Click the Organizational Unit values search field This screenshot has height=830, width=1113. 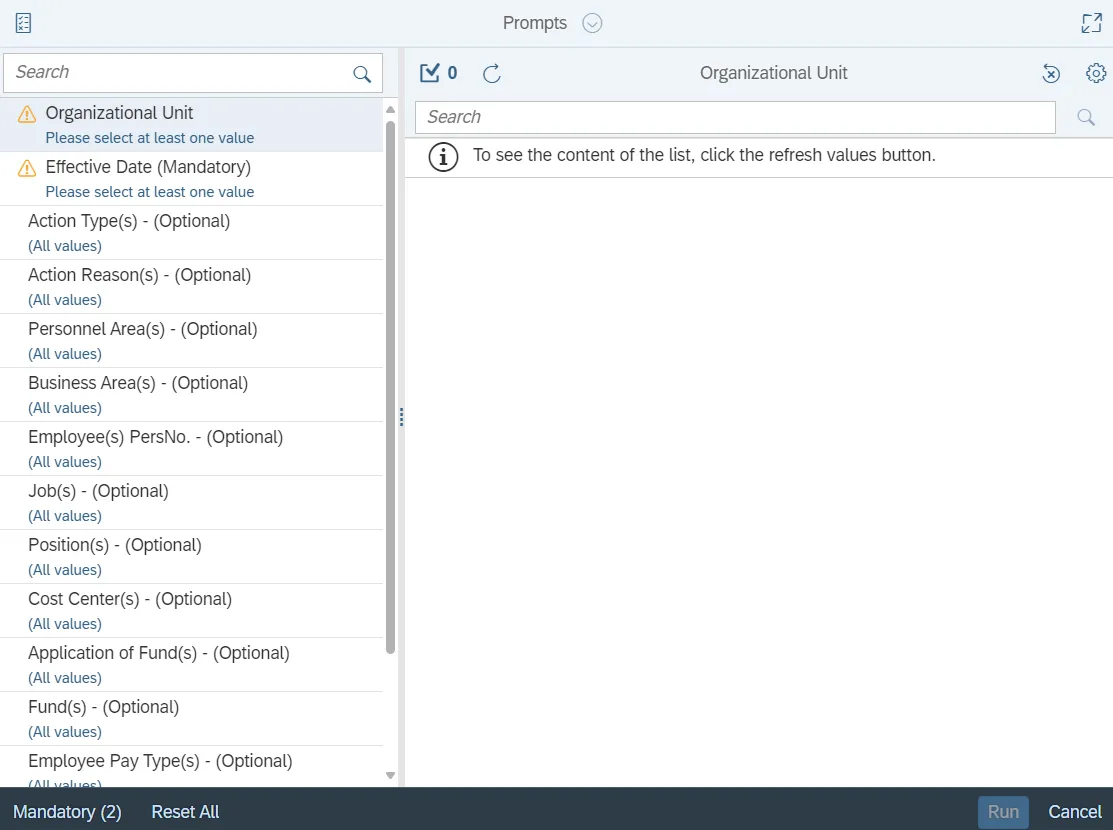(x=734, y=117)
